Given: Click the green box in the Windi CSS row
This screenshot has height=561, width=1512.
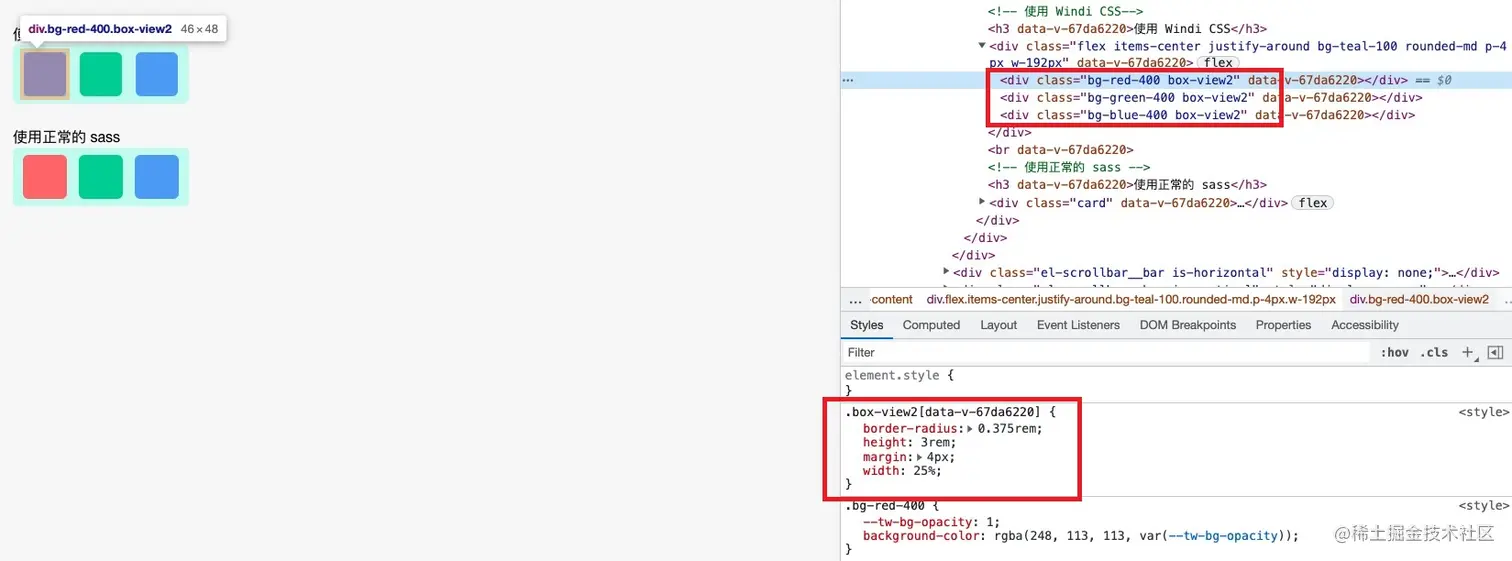Looking at the screenshot, I should point(101,74).
